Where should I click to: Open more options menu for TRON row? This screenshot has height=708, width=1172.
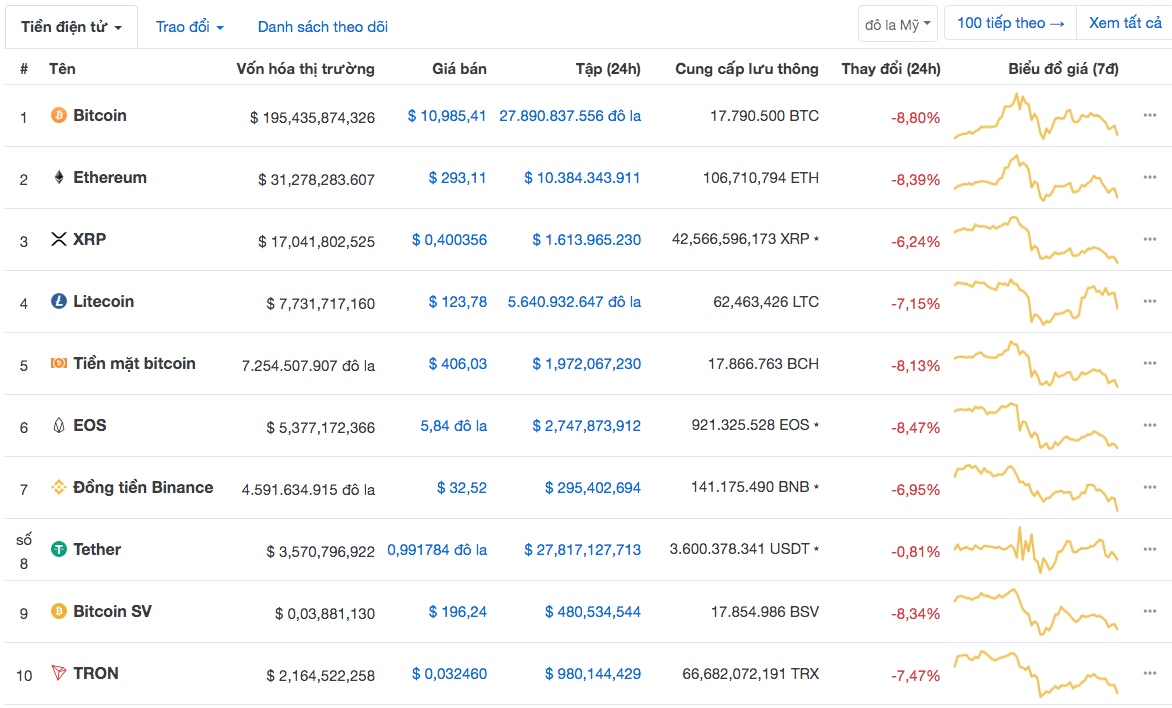(x=1149, y=674)
